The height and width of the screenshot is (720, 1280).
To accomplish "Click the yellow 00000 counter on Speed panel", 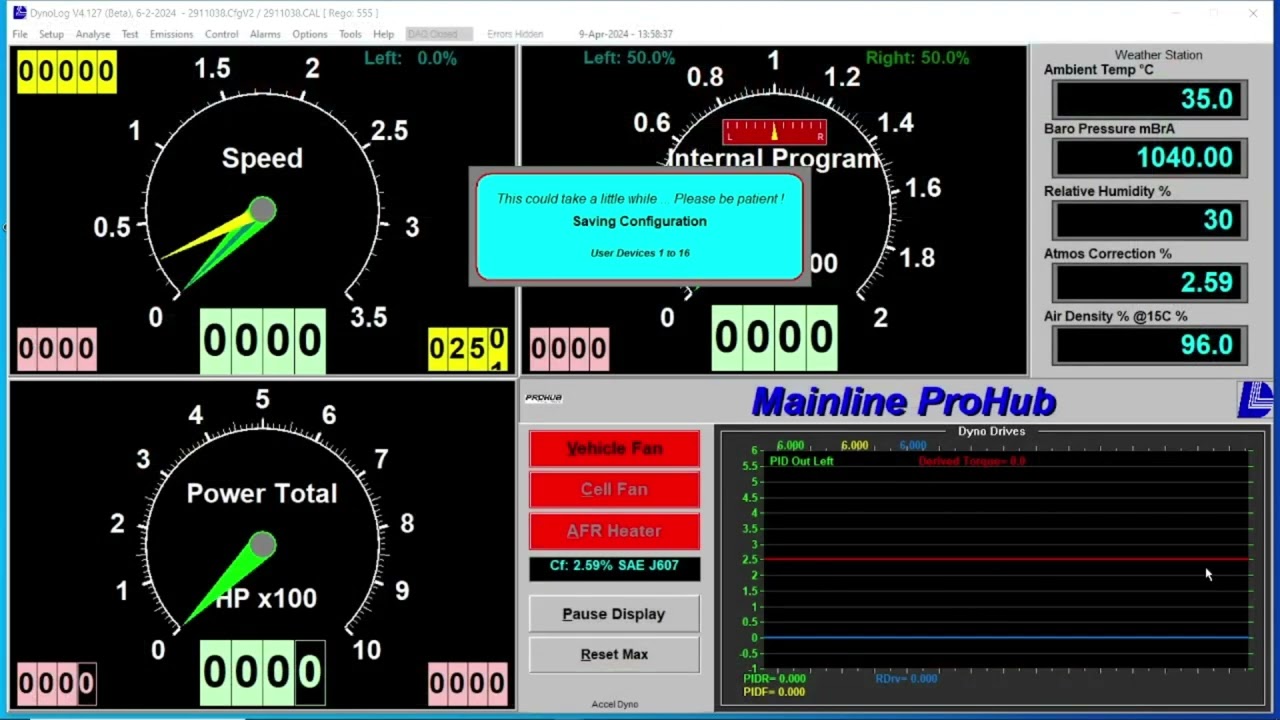I will coord(66,71).
